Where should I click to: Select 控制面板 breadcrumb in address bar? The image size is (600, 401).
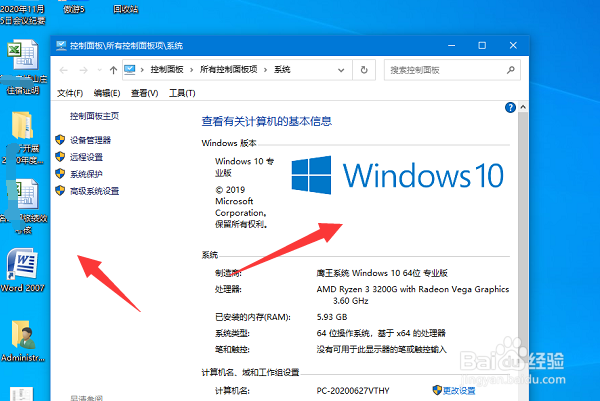167,70
